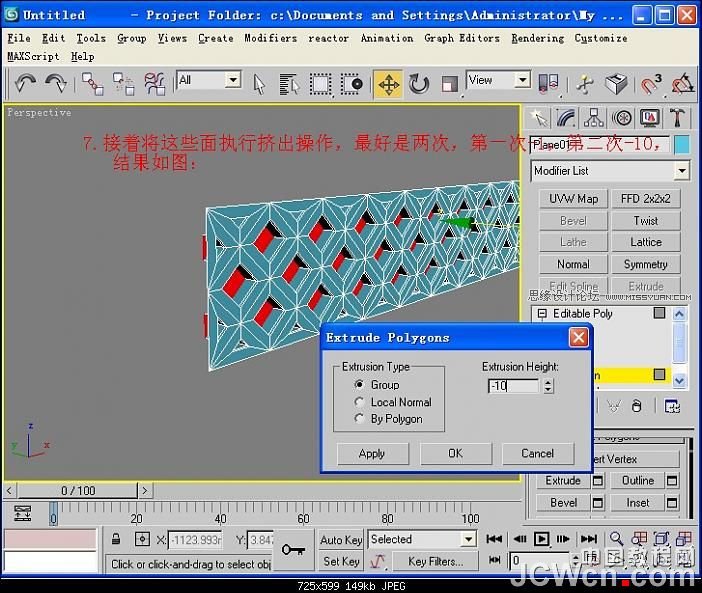The width and height of the screenshot is (702, 593).
Task: Click the Lattice modifier button
Action: [646, 242]
